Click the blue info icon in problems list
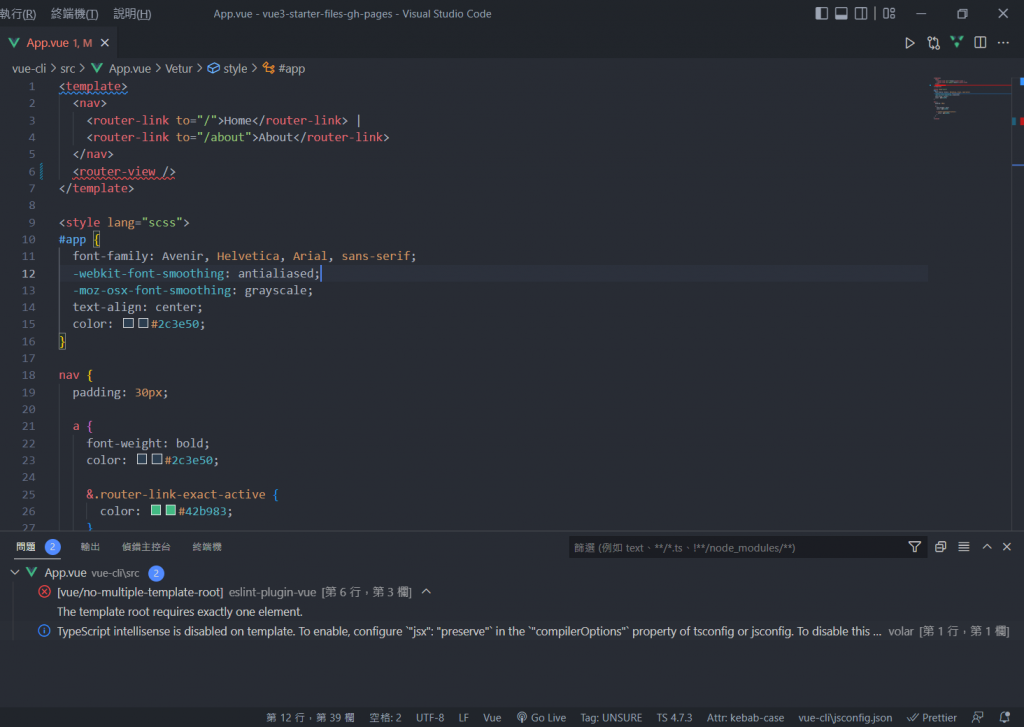The image size is (1024, 727). tap(44, 631)
